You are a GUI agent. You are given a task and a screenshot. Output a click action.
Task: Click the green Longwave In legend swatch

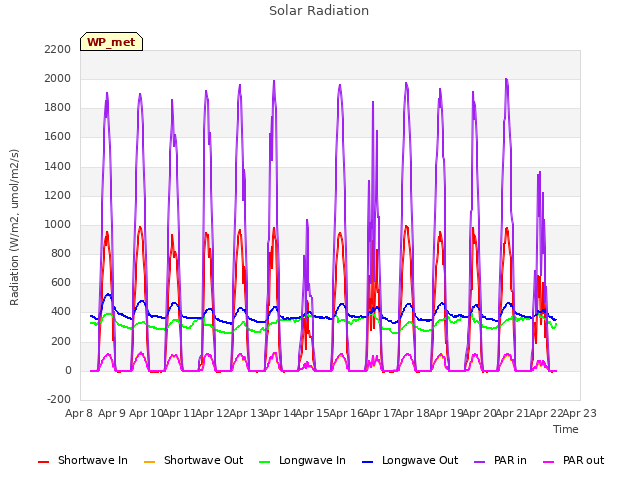[265, 462]
